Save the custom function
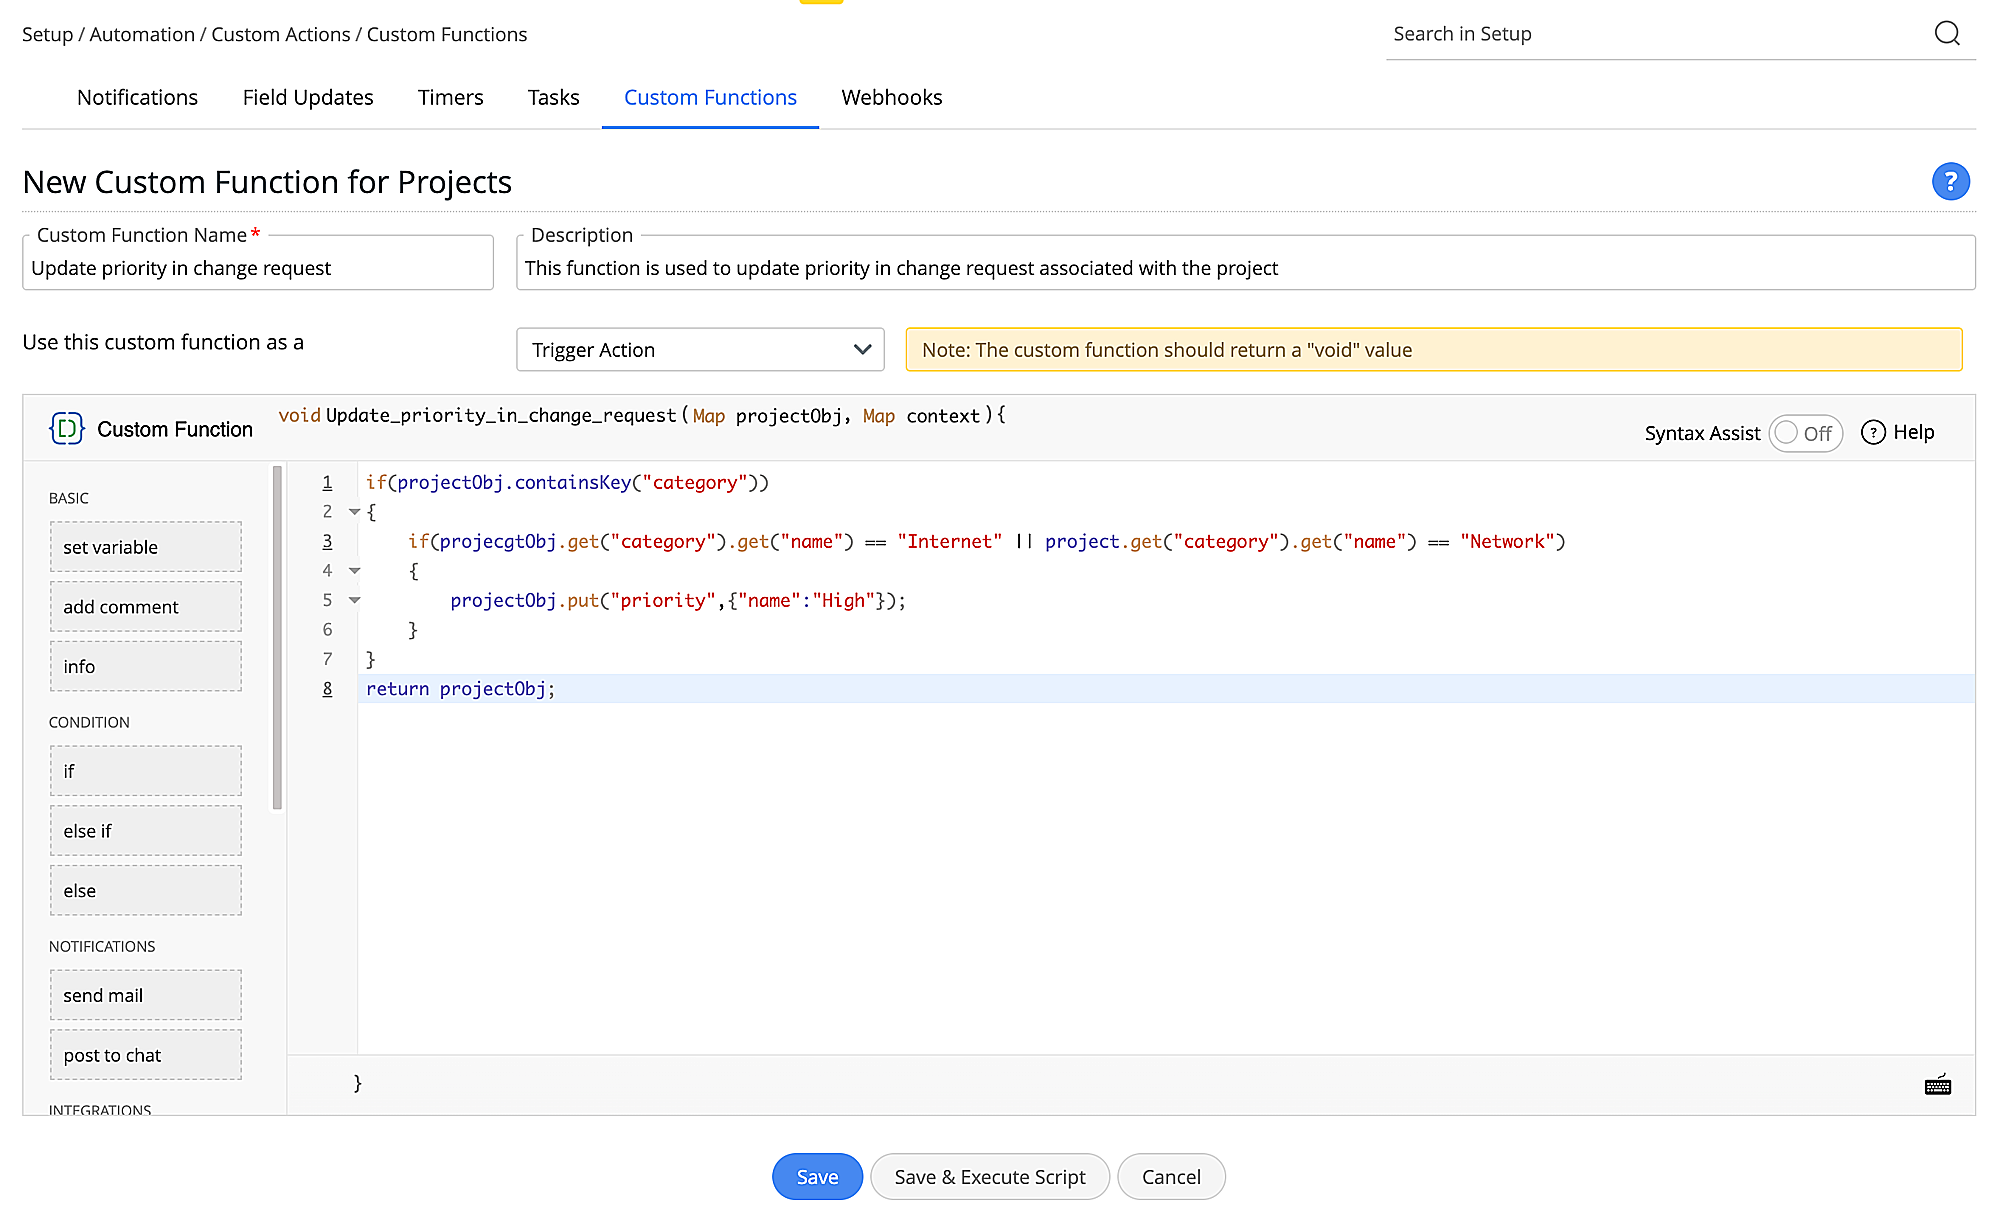 coord(817,1176)
